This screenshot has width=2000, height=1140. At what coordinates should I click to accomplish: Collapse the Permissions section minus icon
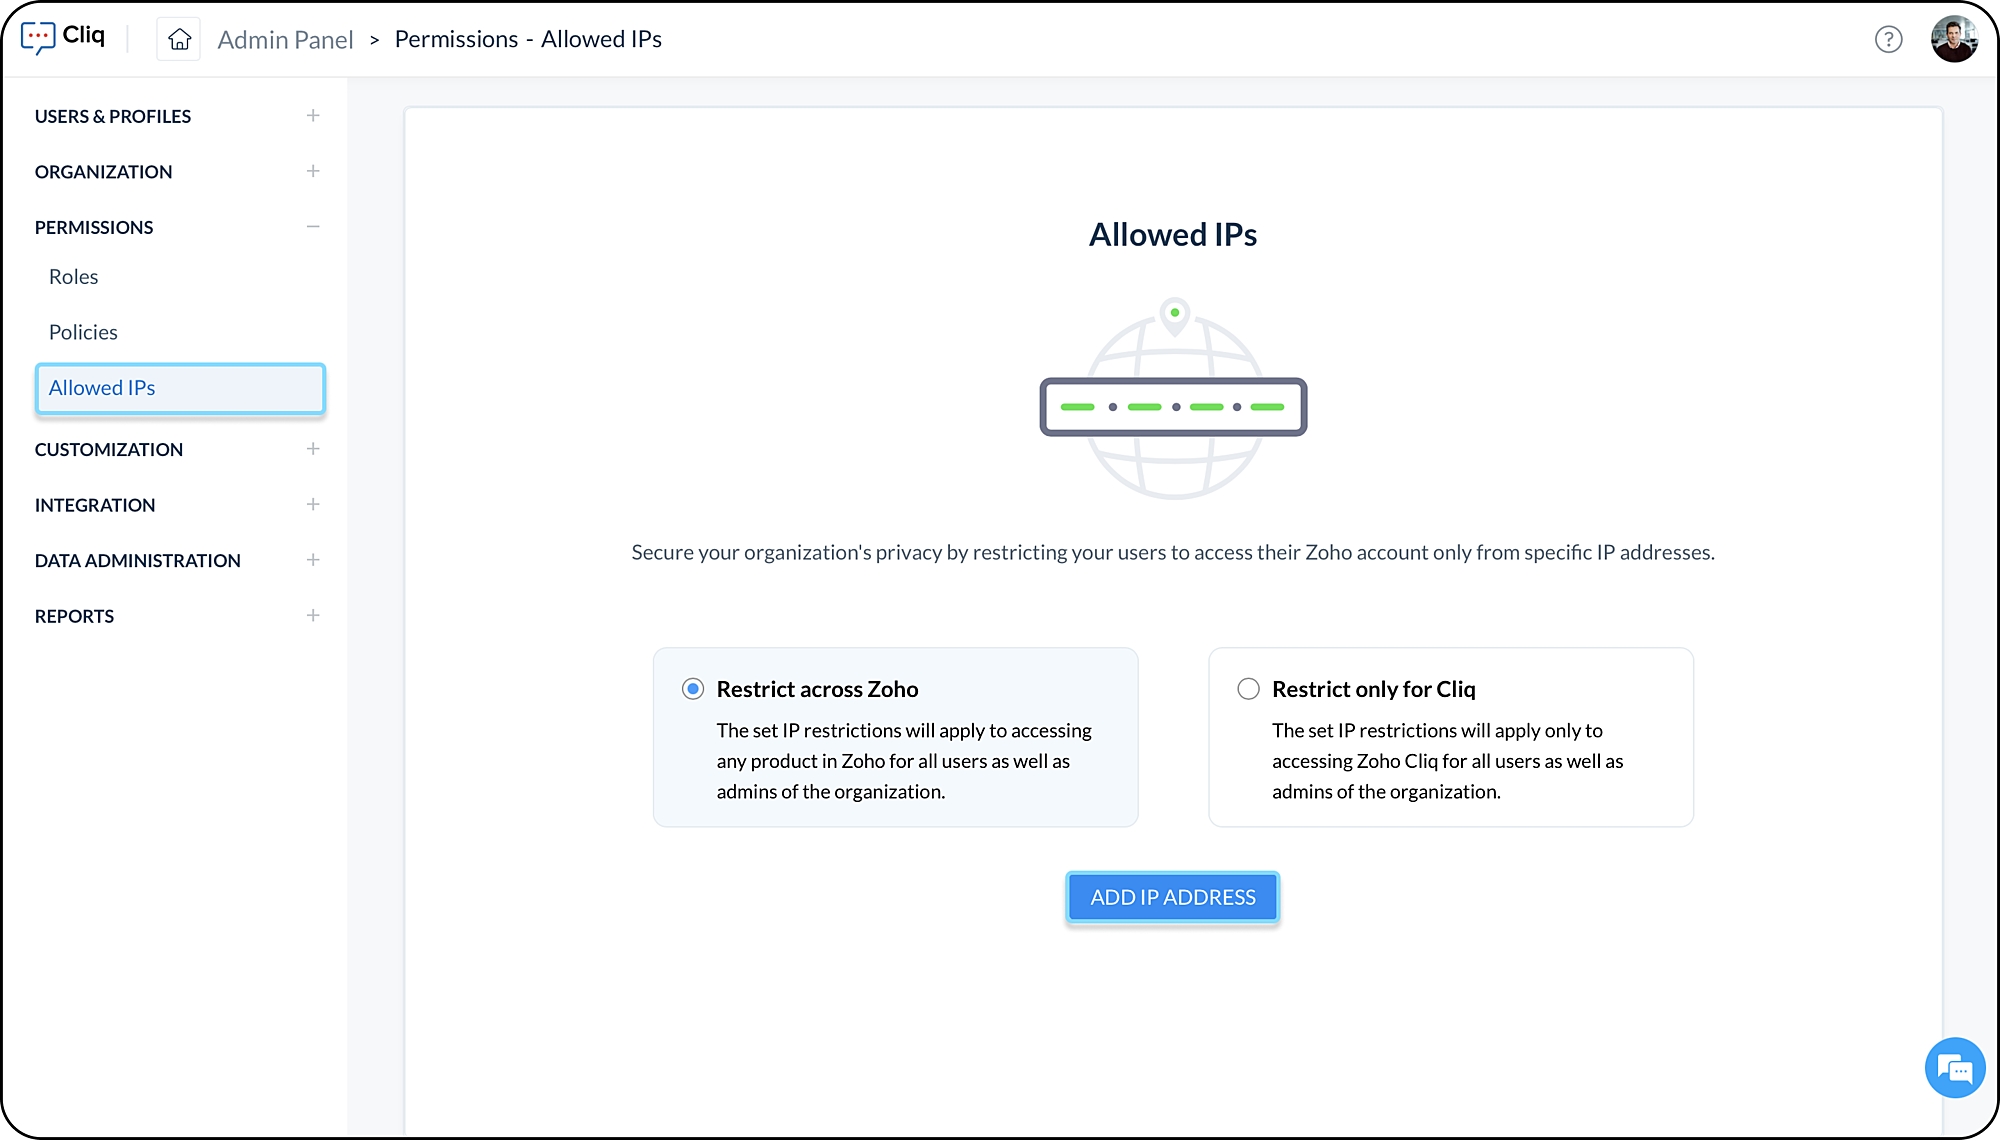(313, 227)
